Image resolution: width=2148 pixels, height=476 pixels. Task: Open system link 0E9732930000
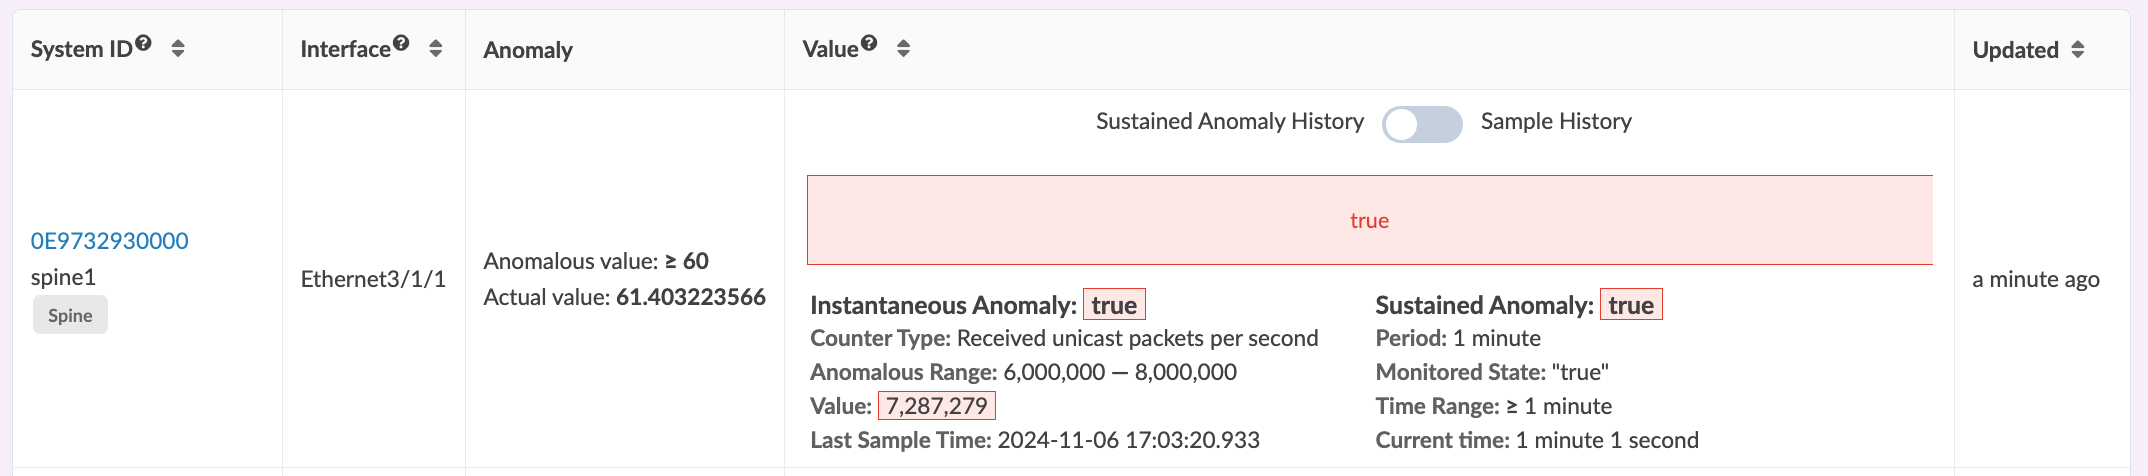(110, 241)
